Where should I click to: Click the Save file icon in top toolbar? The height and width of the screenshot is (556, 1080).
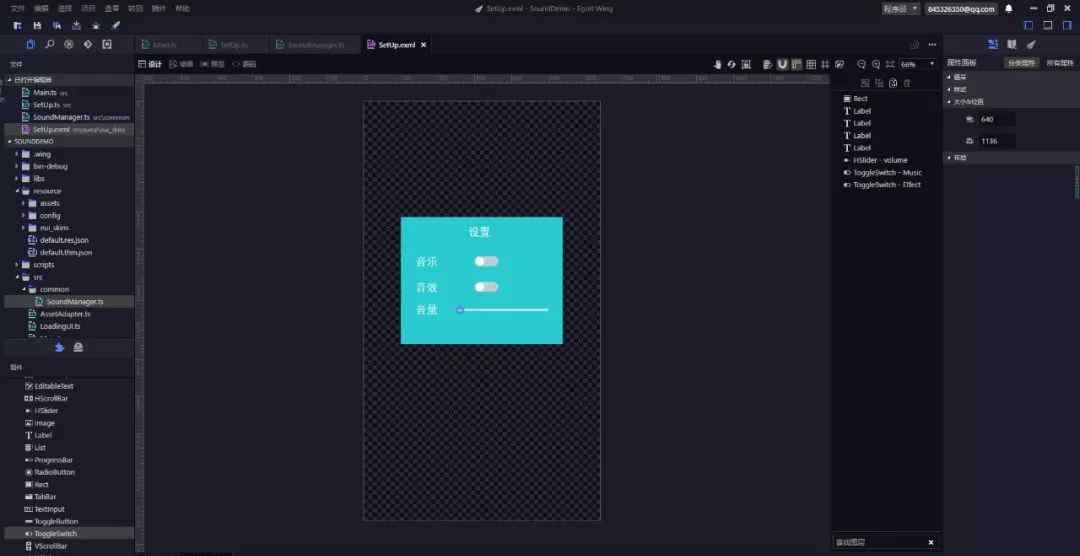coord(37,25)
